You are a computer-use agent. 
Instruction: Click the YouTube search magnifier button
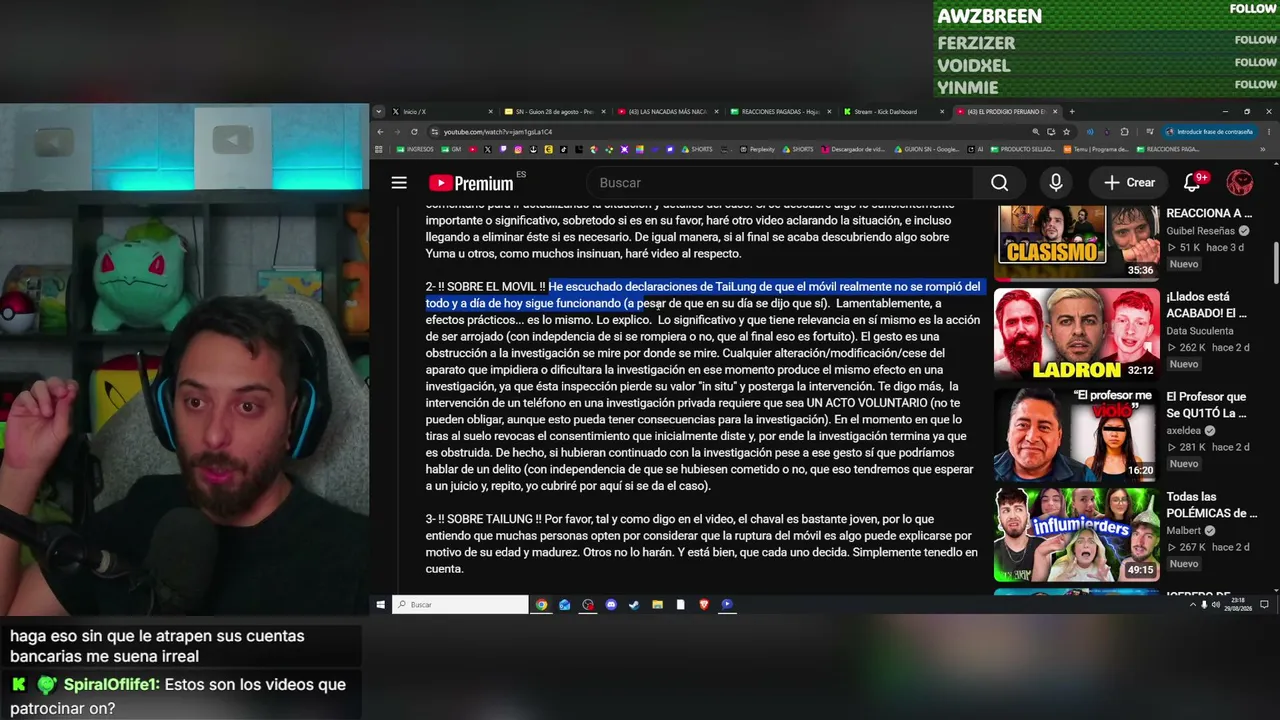999,183
